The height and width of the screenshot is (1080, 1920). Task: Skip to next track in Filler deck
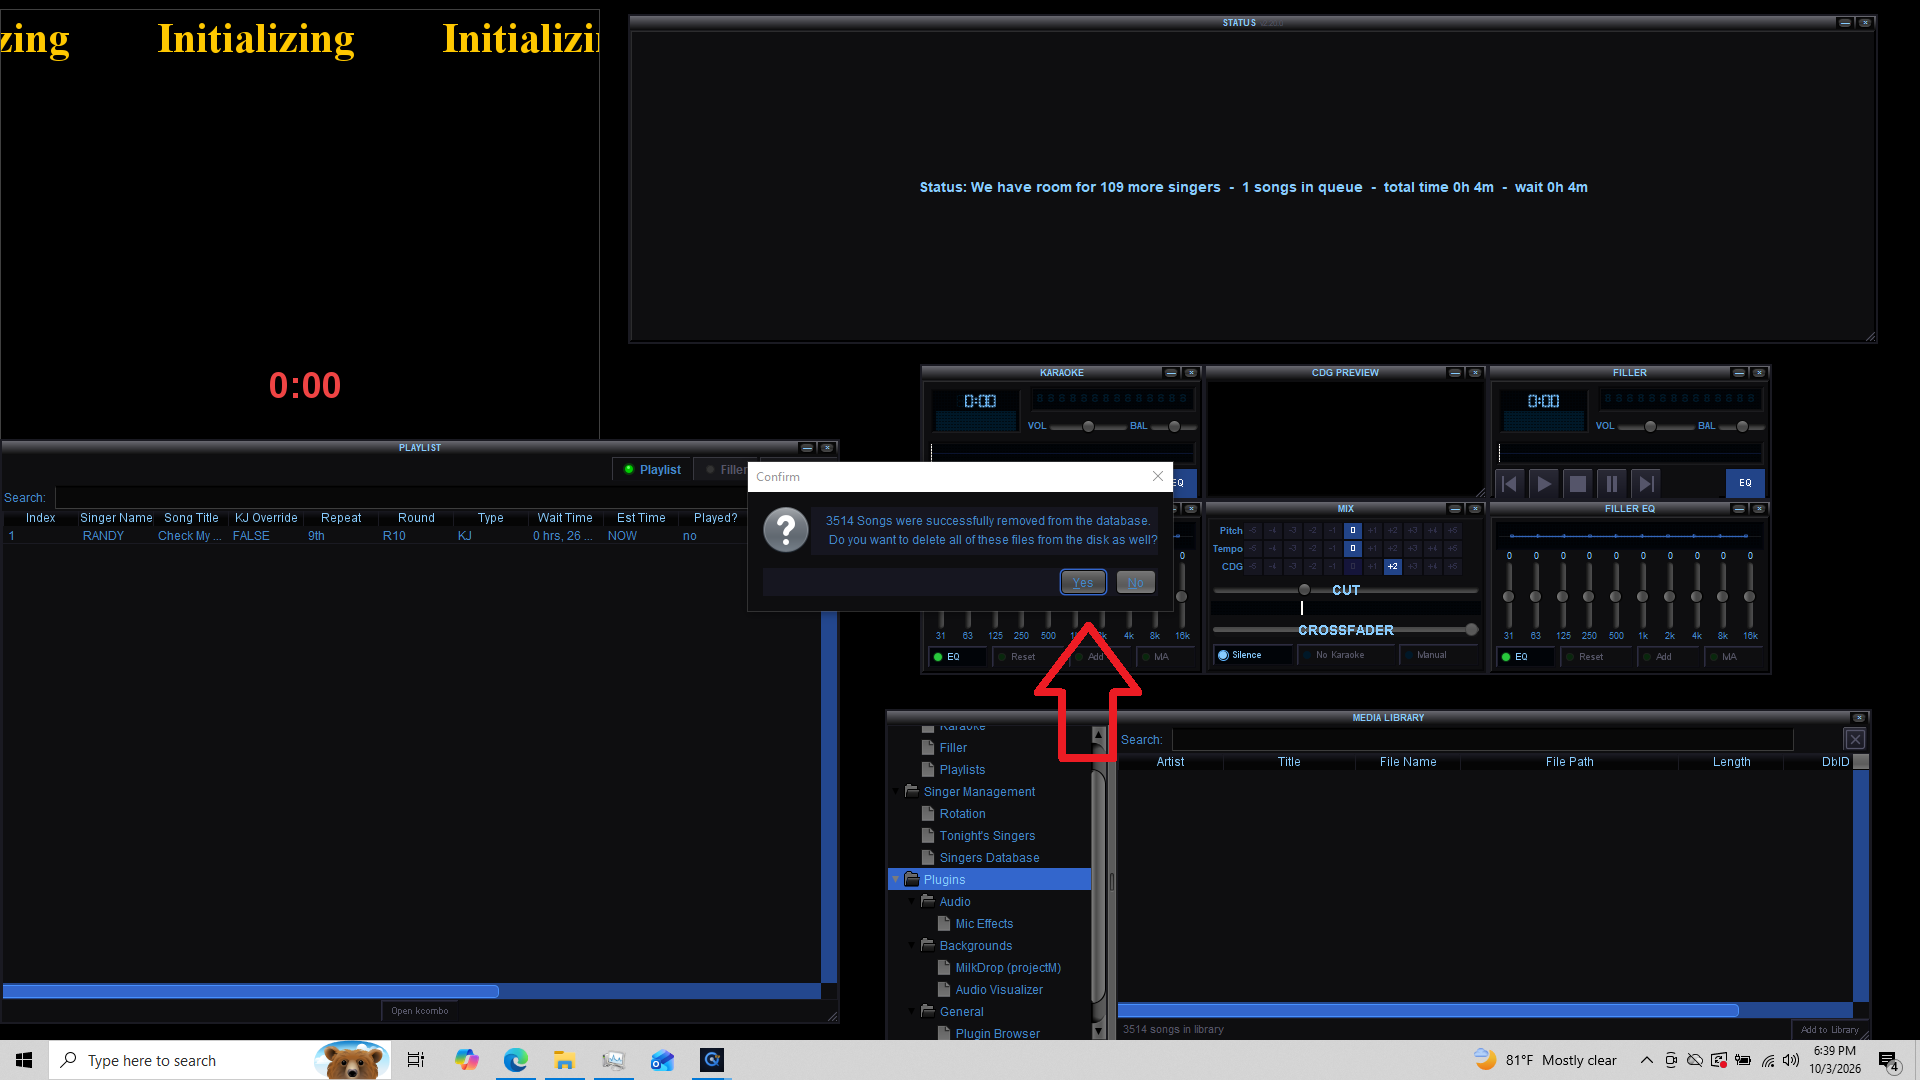point(1646,484)
